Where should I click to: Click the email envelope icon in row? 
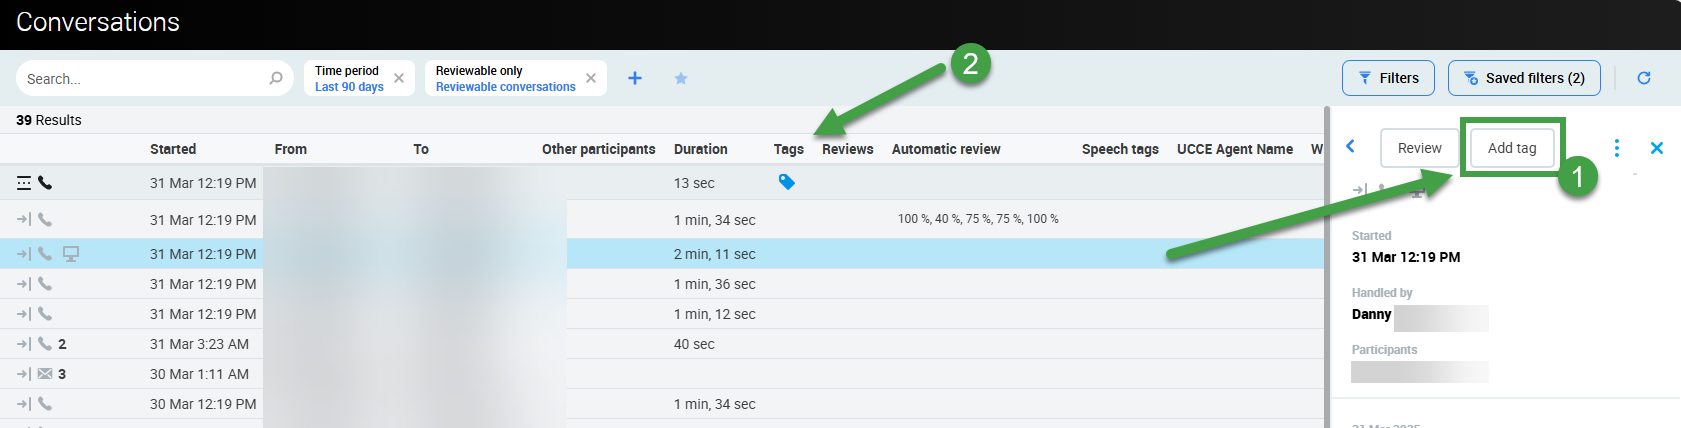[45, 374]
